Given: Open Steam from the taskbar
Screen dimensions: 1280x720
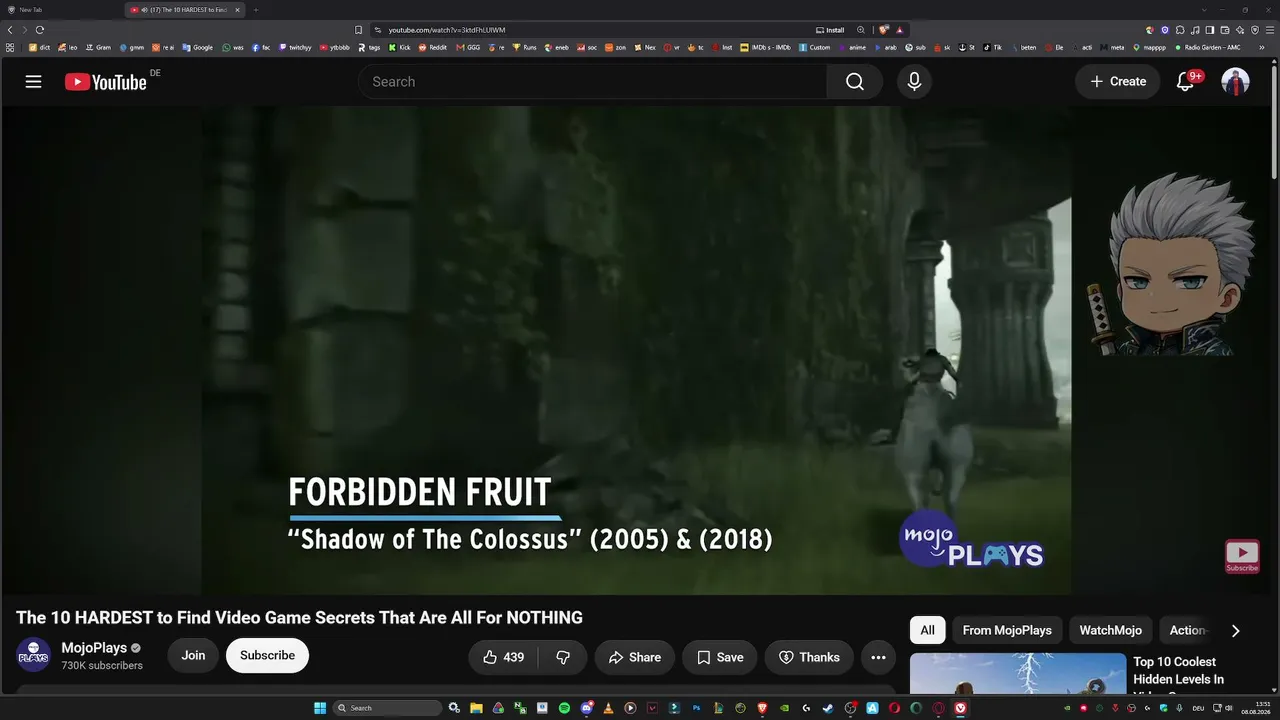Looking at the screenshot, I should point(828,708).
